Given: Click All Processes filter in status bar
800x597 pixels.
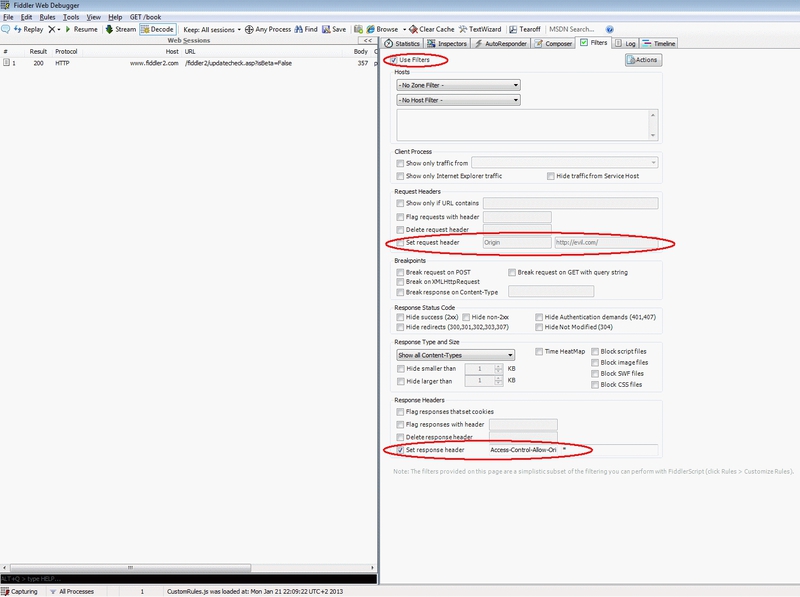Looking at the screenshot, I should (x=72, y=592).
